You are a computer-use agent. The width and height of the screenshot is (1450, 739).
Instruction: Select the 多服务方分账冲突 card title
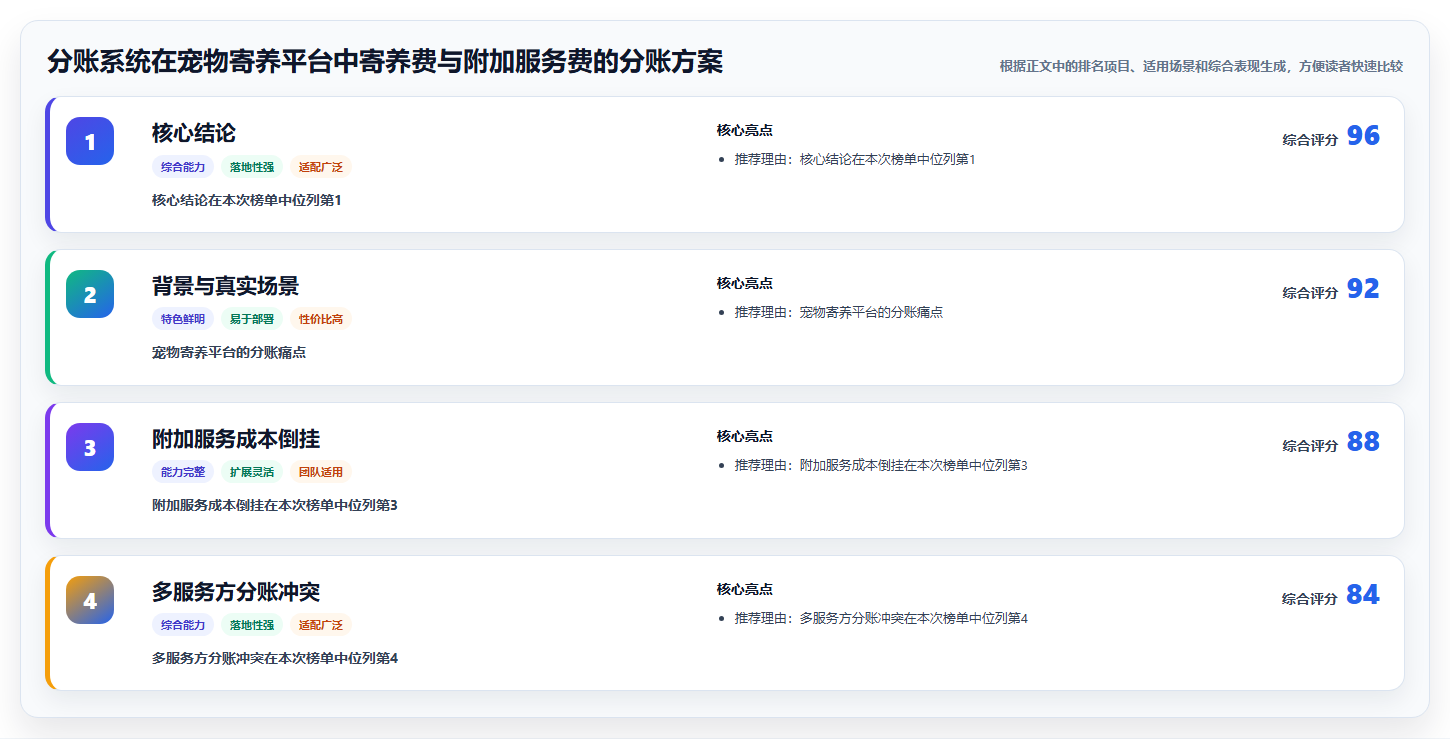pyautogui.click(x=236, y=592)
